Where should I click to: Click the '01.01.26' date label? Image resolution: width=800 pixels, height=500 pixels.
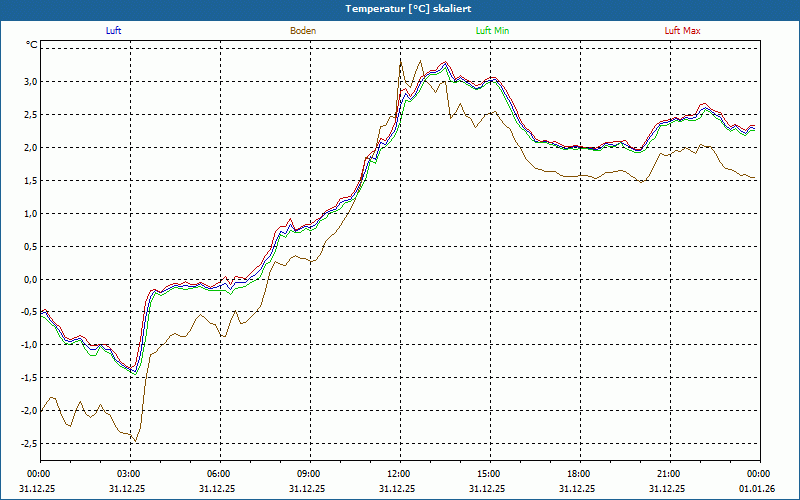(757, 488)
